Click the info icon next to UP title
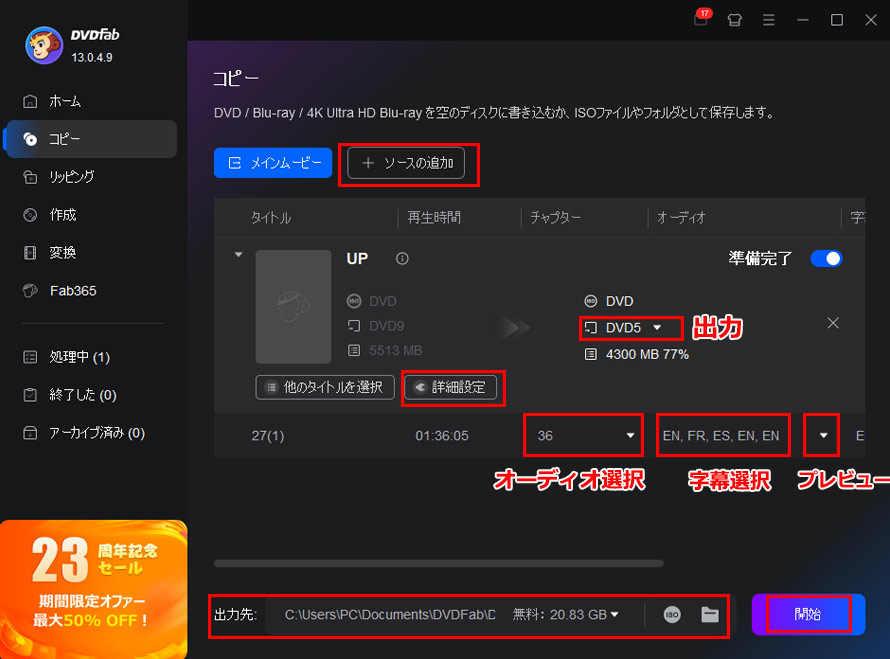The image size is (890, 659). tap(401, 258)
